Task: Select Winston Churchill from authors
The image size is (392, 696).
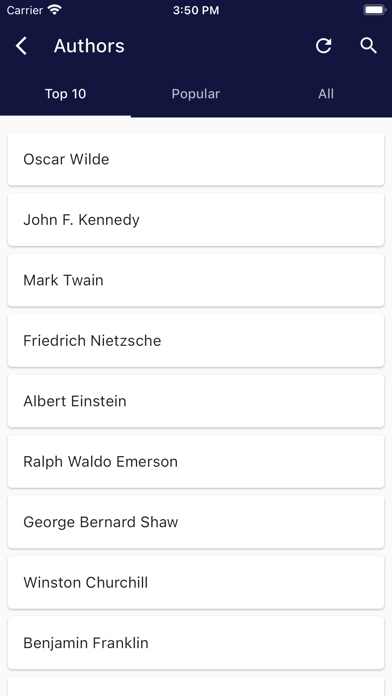Action: tap(196, 582)
